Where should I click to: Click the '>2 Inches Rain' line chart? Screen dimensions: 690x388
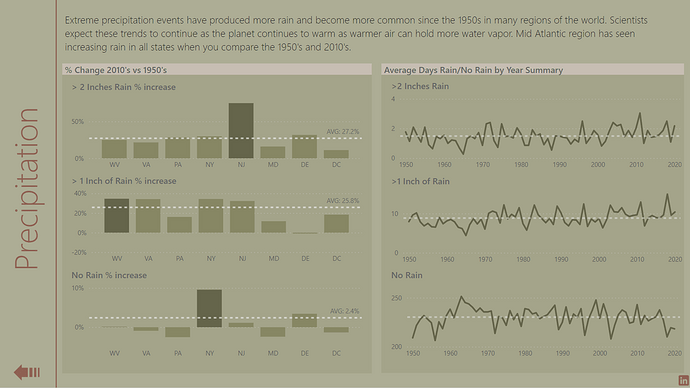540,131
